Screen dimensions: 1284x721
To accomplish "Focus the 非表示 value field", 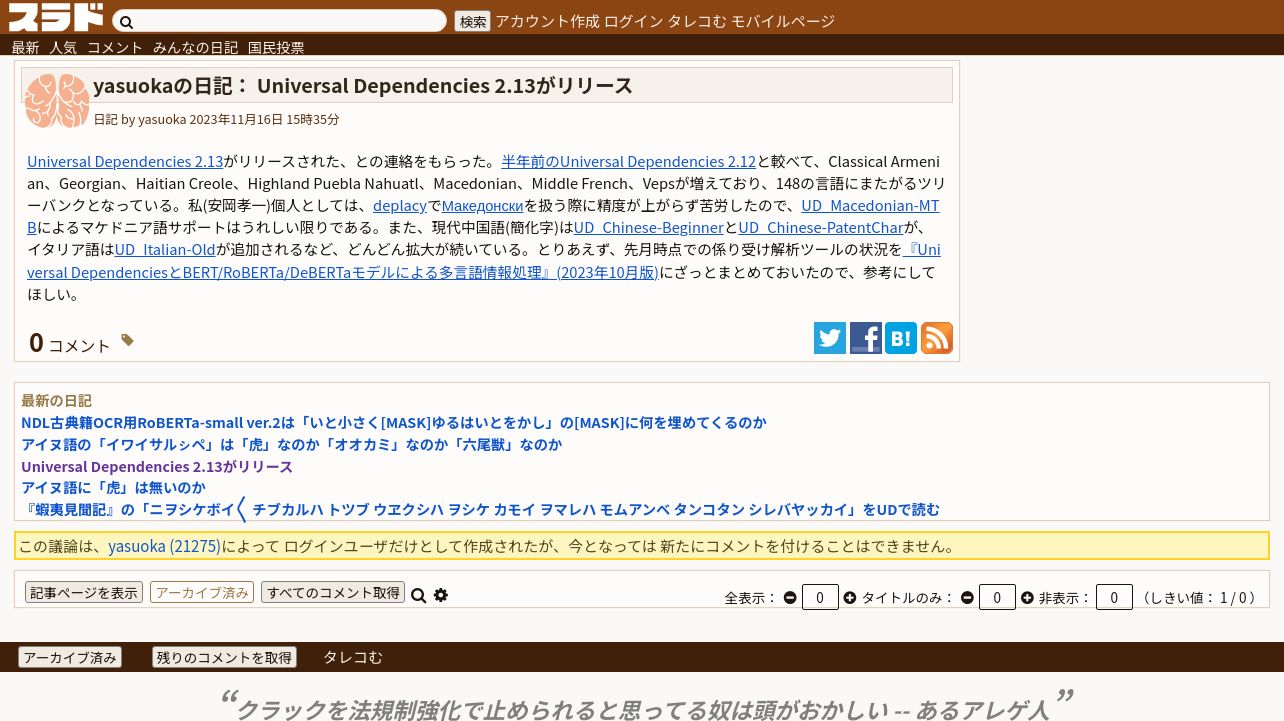I will click(1114, 597).
